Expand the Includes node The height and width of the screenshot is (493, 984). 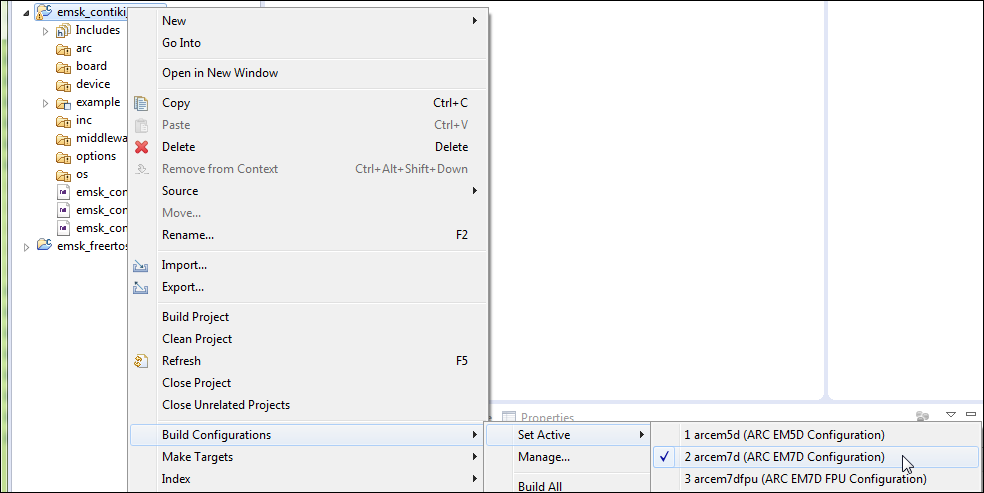tap(45, 31)
